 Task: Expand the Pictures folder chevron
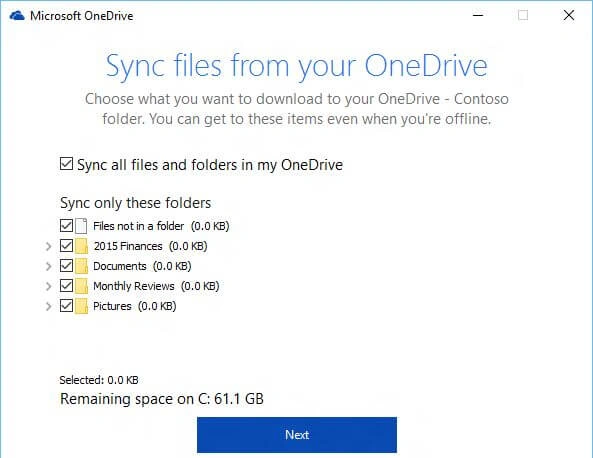coord(48,306)
